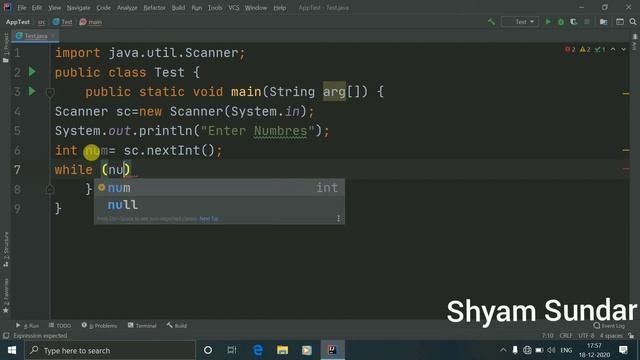Click the main method breadcrumb
This screenshot has height=360, width=640.
[91, 22]
